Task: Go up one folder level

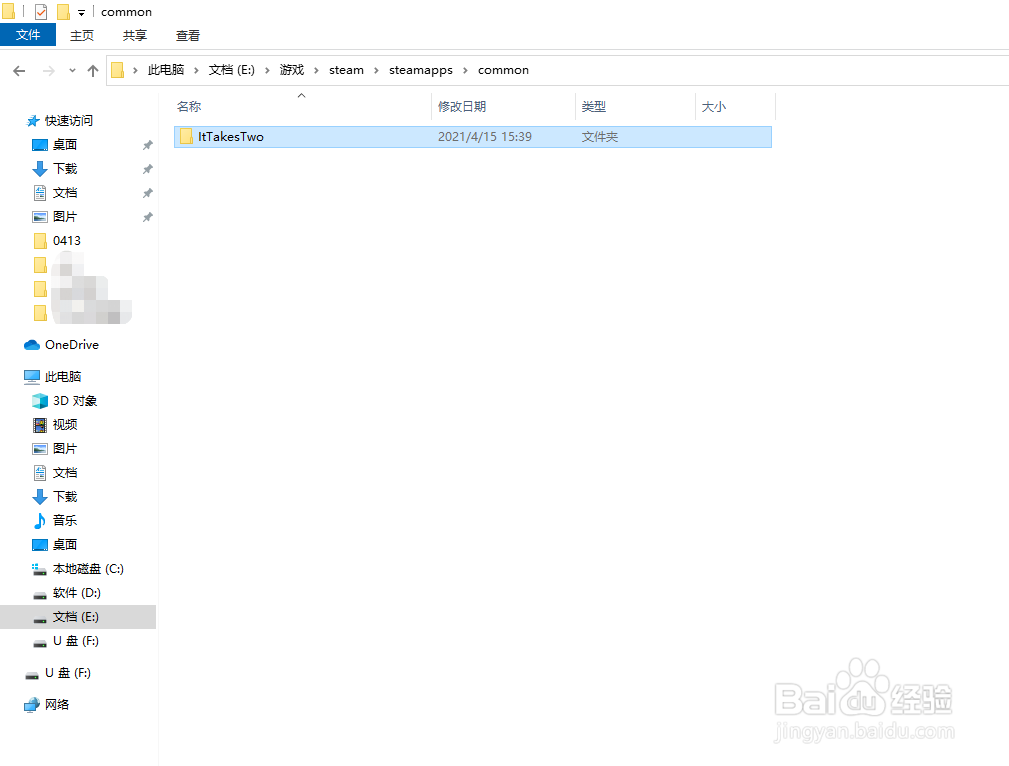Action: [x=93, y=71]
